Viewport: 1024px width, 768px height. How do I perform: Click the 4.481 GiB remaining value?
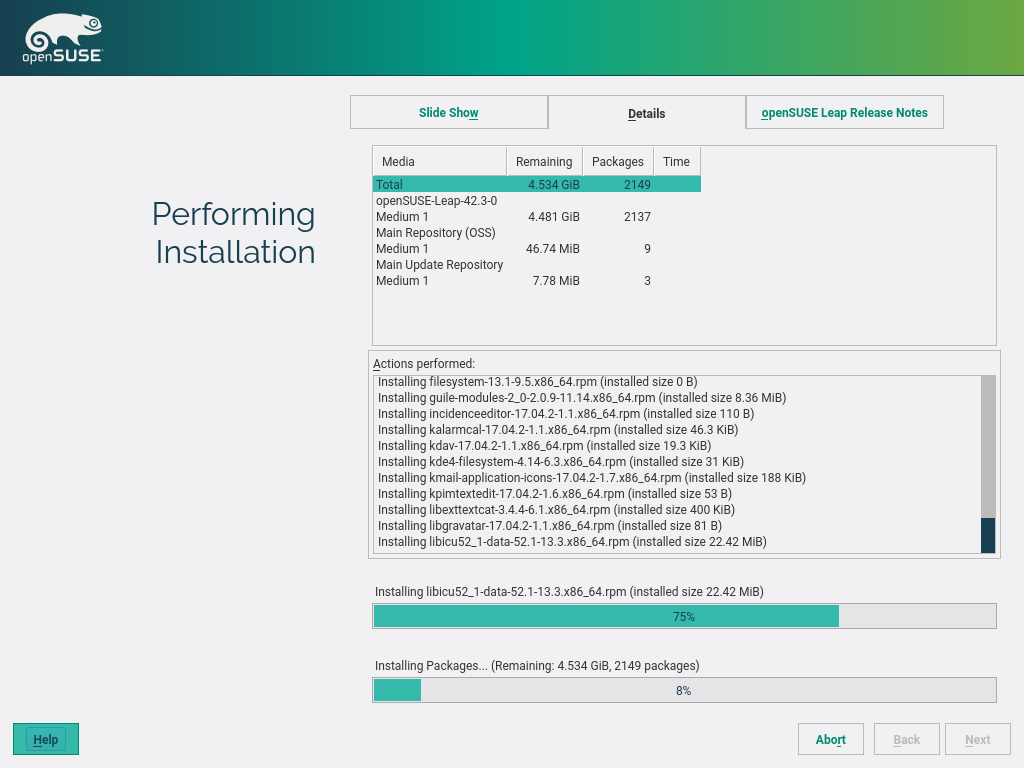pos(554,216)
